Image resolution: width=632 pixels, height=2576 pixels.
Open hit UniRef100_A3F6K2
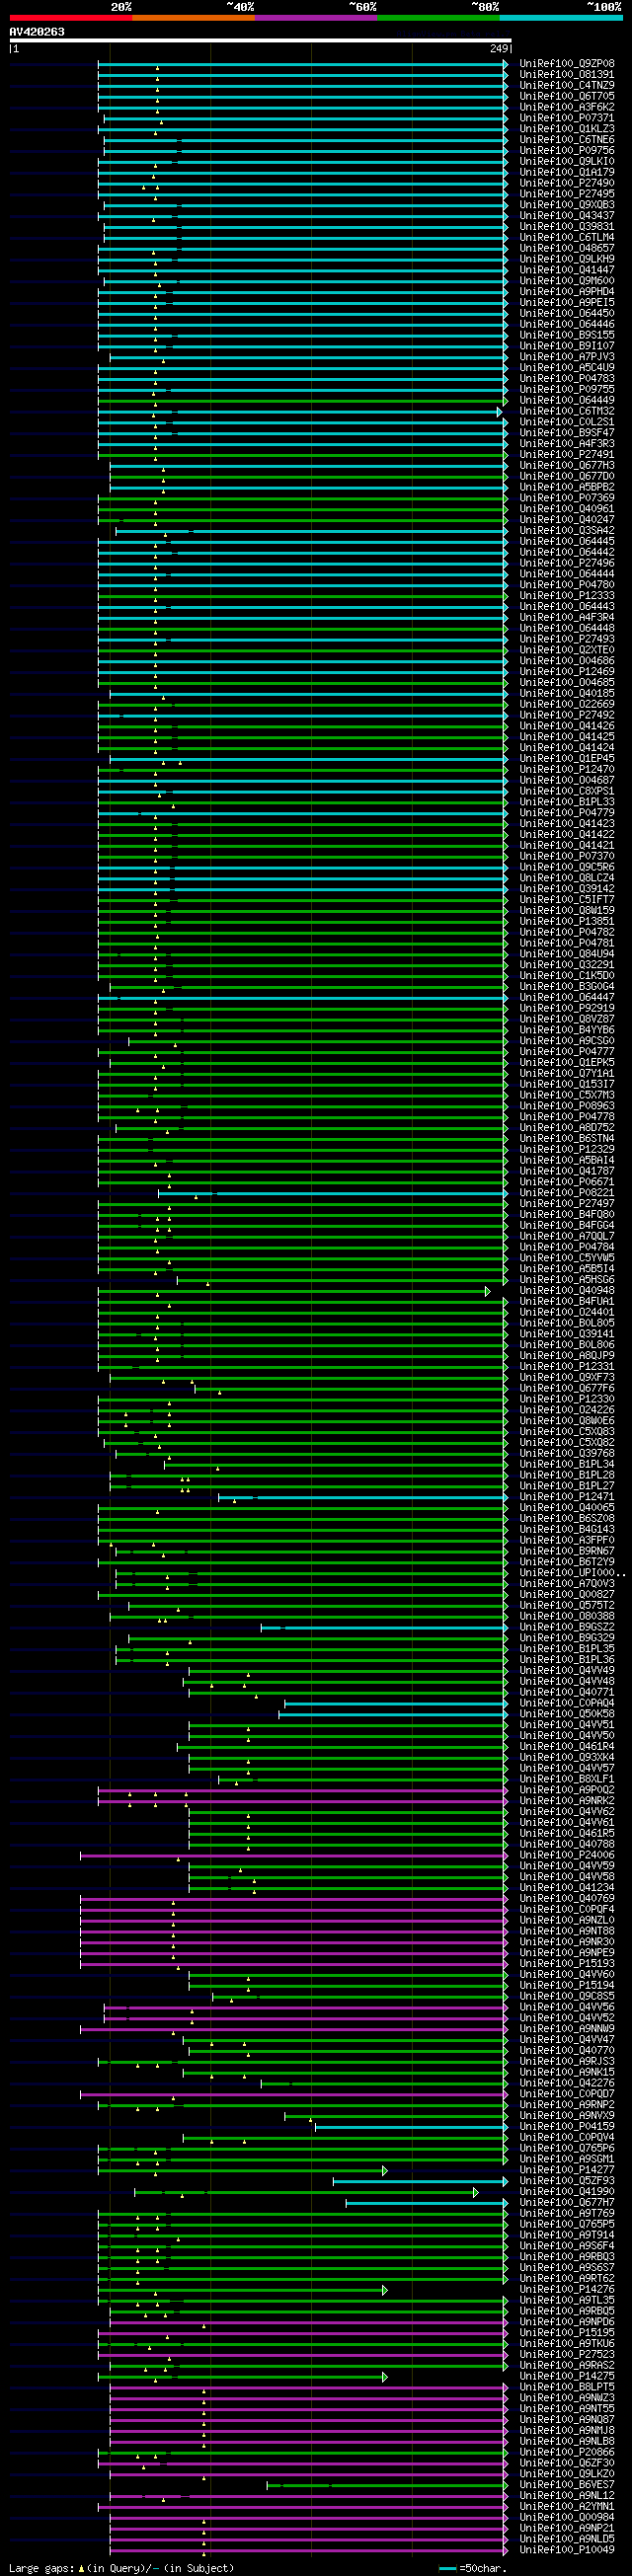click(x=567, y=106)
